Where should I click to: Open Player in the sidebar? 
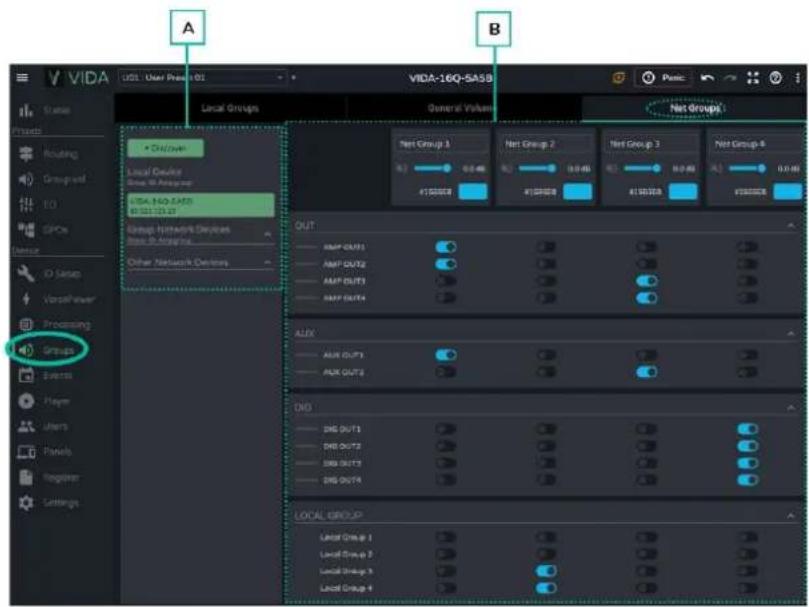click(x=44, y=401)
